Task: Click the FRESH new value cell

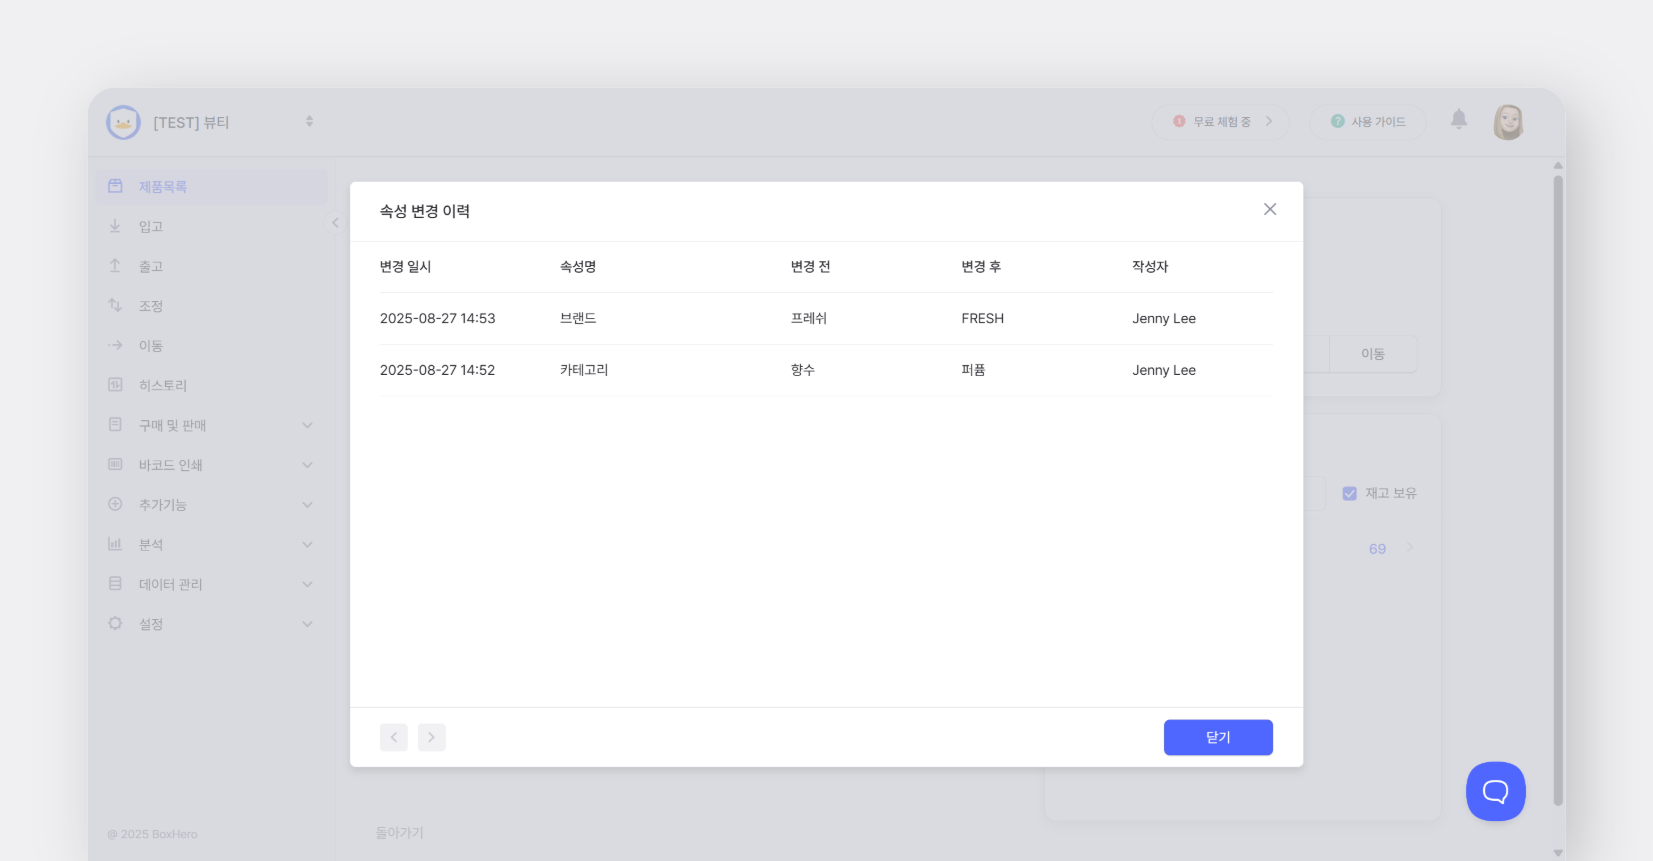Action: pyautogui.click(x=983, y=319)
